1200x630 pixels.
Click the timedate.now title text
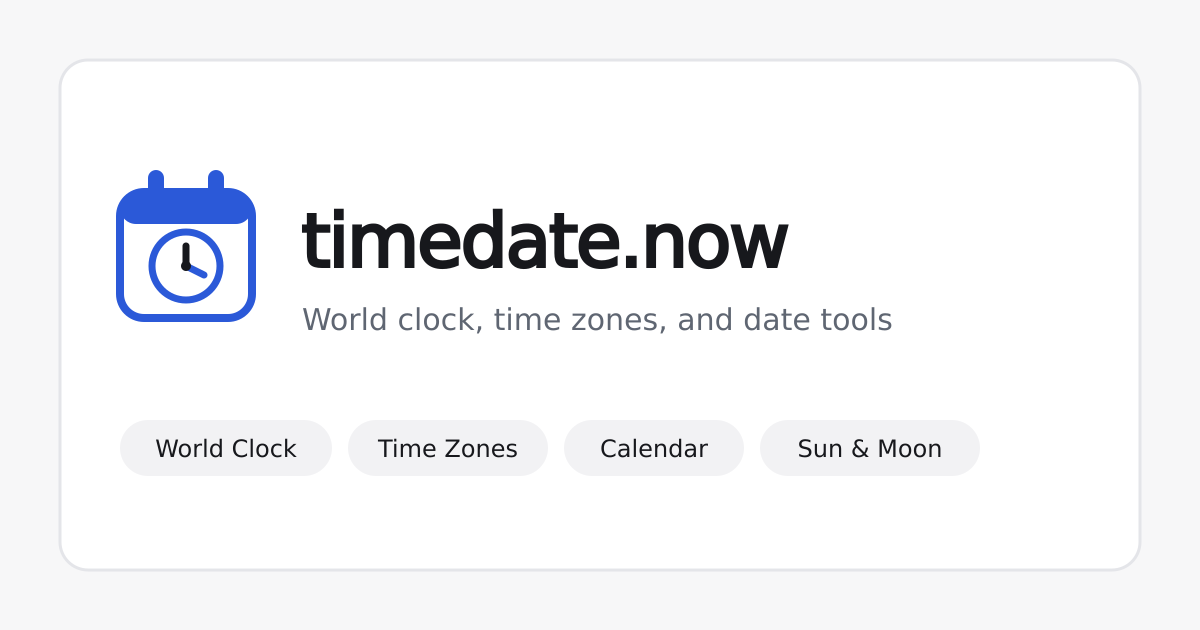545,240
